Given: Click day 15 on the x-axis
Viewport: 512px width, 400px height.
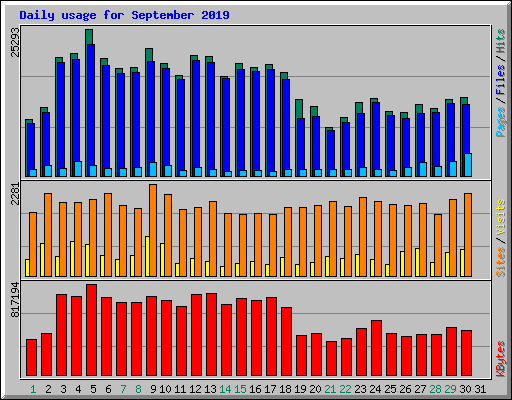Looking at the screenshot, I should pyautogui.click(x=240, y=389).
